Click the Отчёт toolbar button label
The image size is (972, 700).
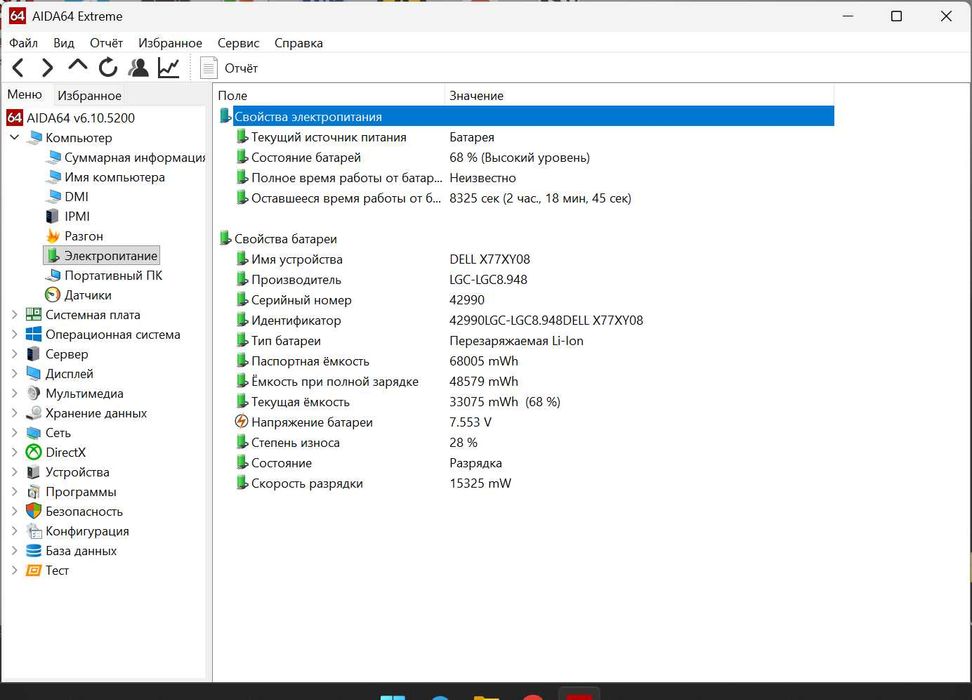[241, 68]
